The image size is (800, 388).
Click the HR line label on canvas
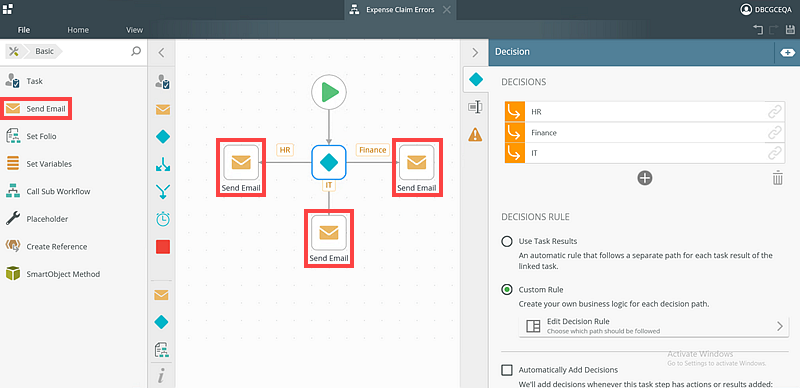click(285, 150)
